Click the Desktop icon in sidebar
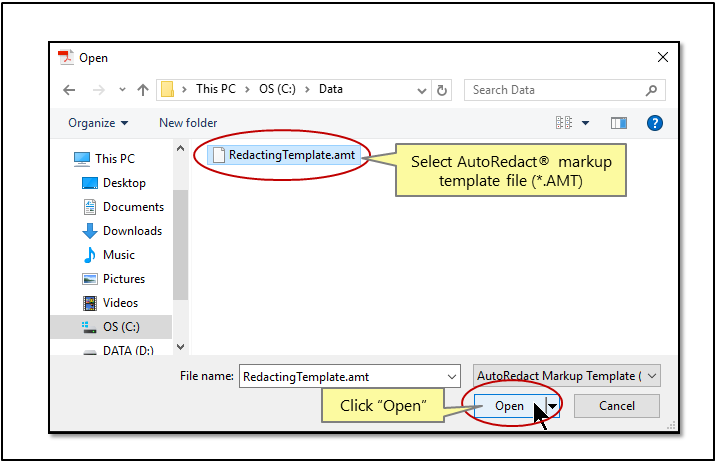718x463 pixels. pos(90,183)
